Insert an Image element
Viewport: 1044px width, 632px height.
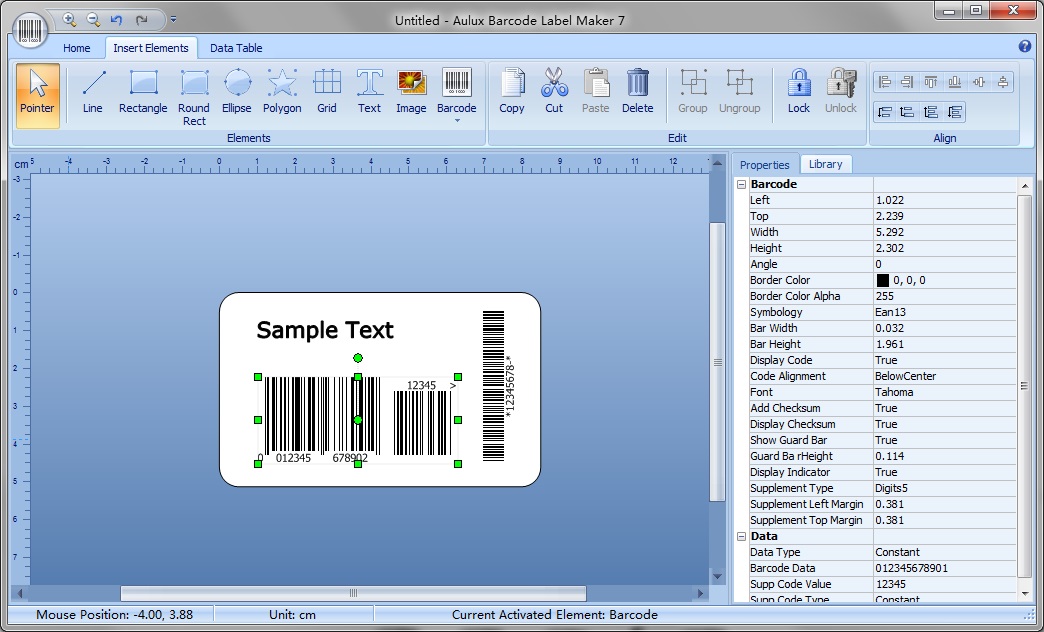point(411,91)
